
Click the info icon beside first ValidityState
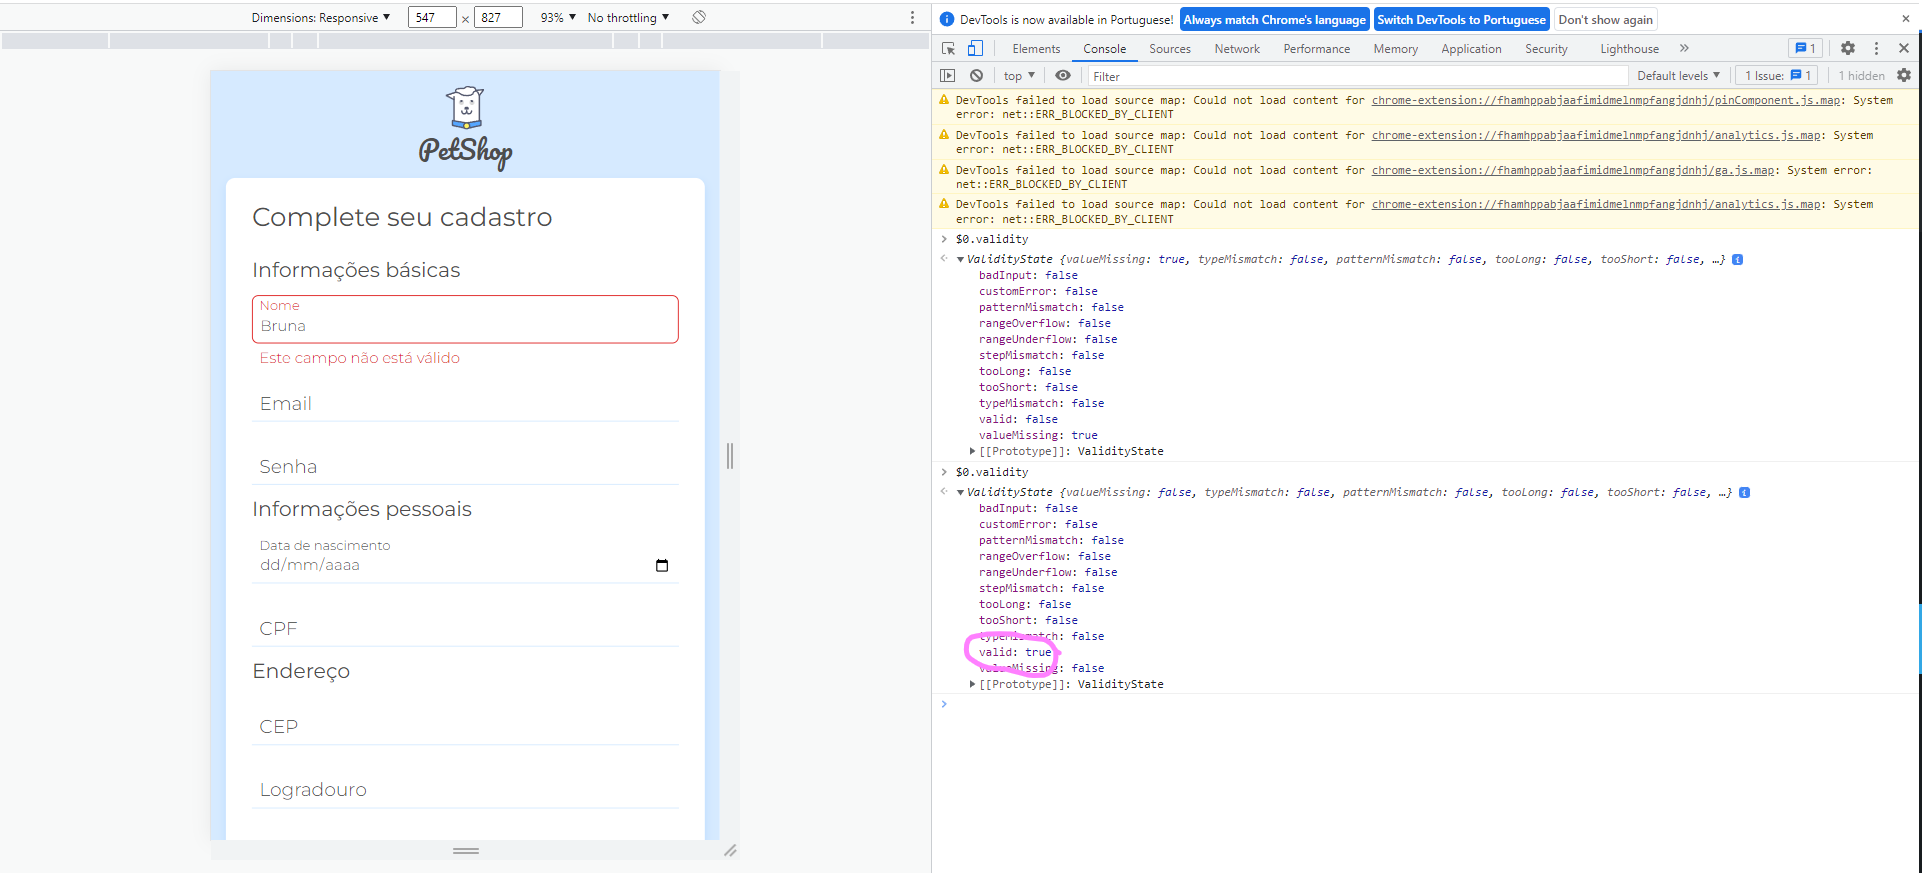[x=1738, y=260]
